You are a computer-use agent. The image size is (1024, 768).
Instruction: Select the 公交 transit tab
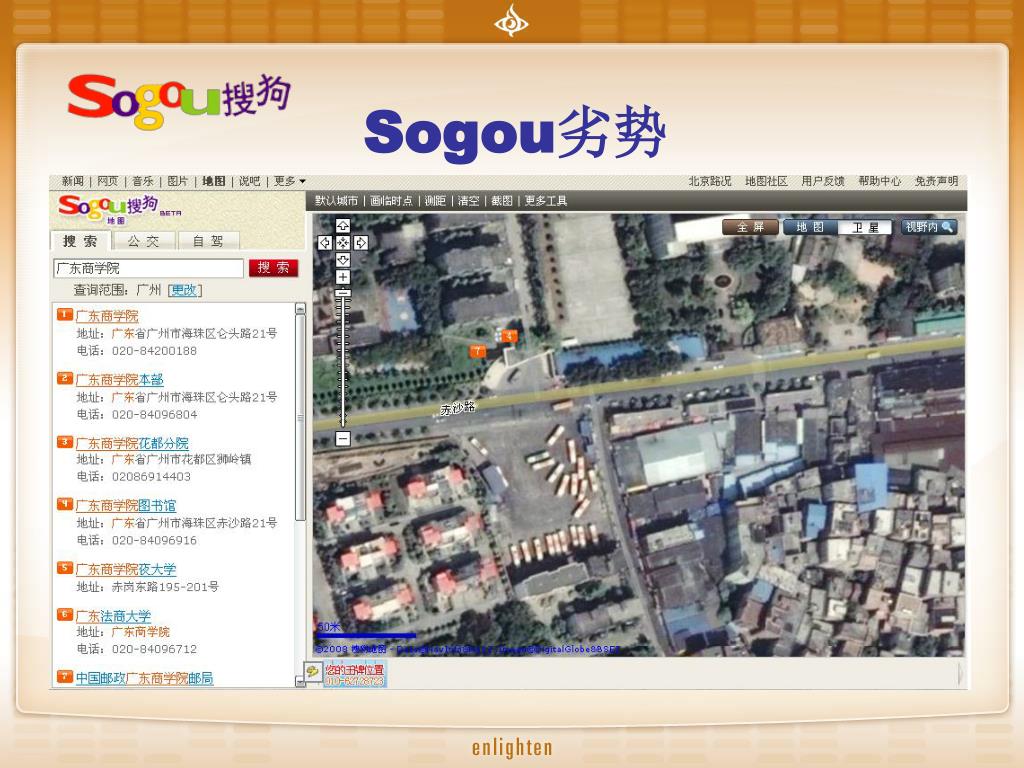click(x=143, y=241)
